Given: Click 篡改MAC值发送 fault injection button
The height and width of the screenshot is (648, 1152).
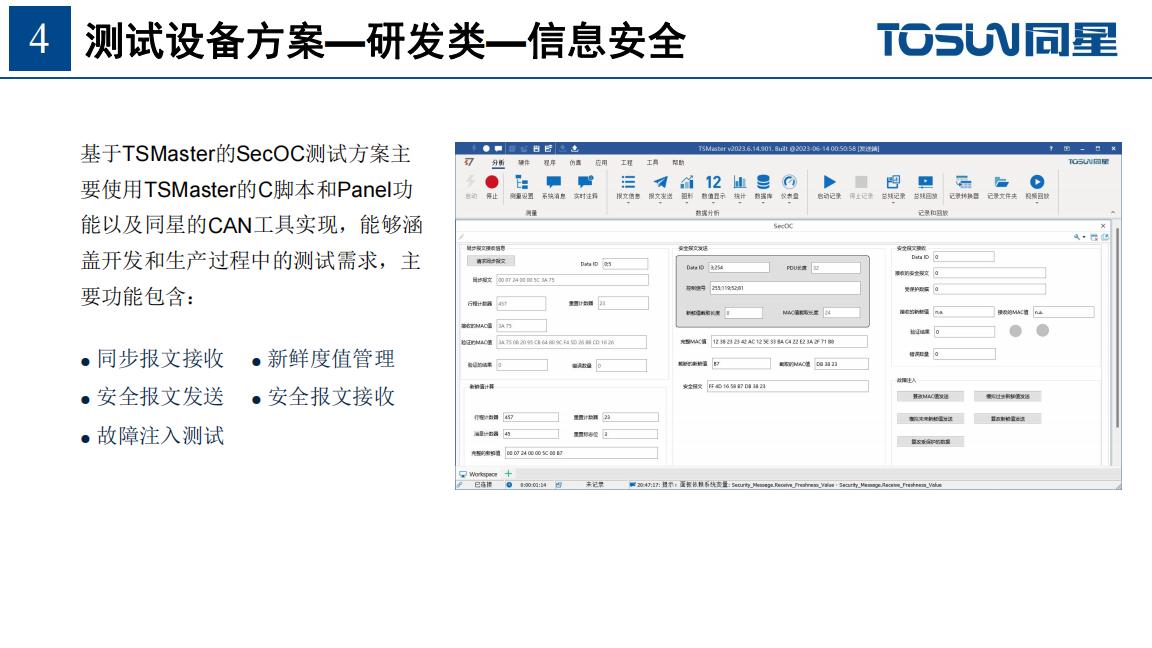Looking at the screenshot, I should tap(930, 396).
